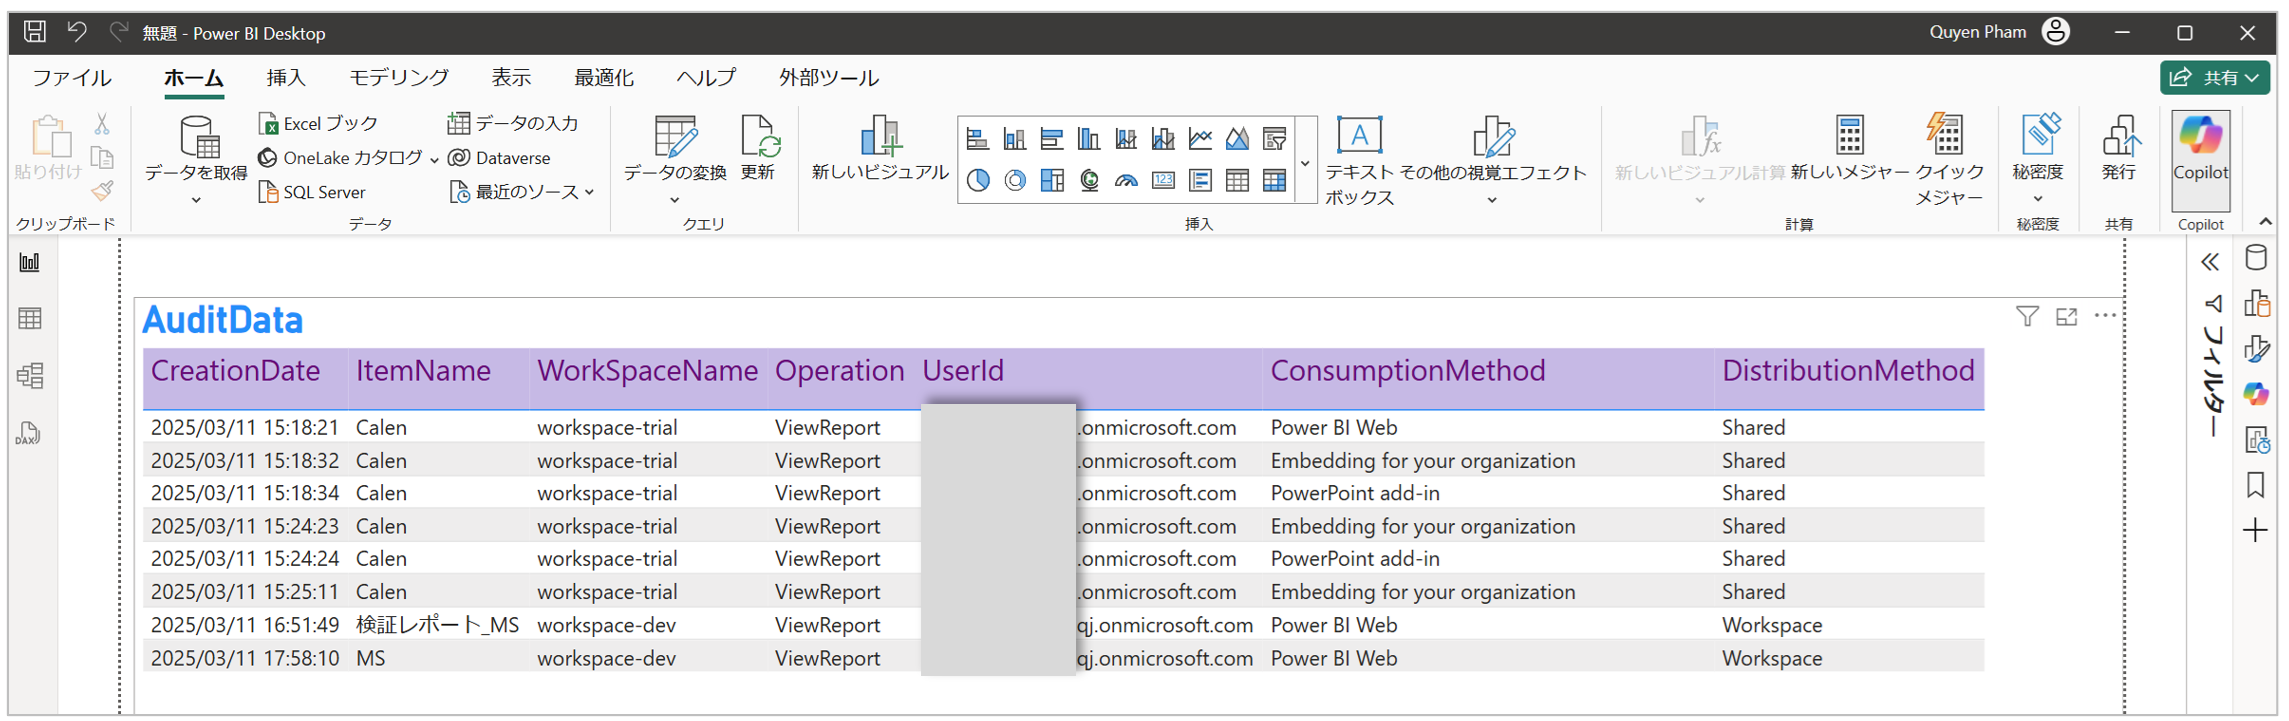Insert a pie chart visual
This screenshot has width=2289, height=721.
[x=978, y=180]
